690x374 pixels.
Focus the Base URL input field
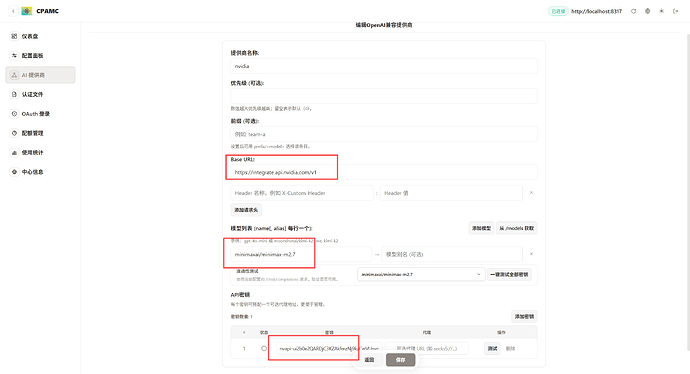click(x=384, y=172)
